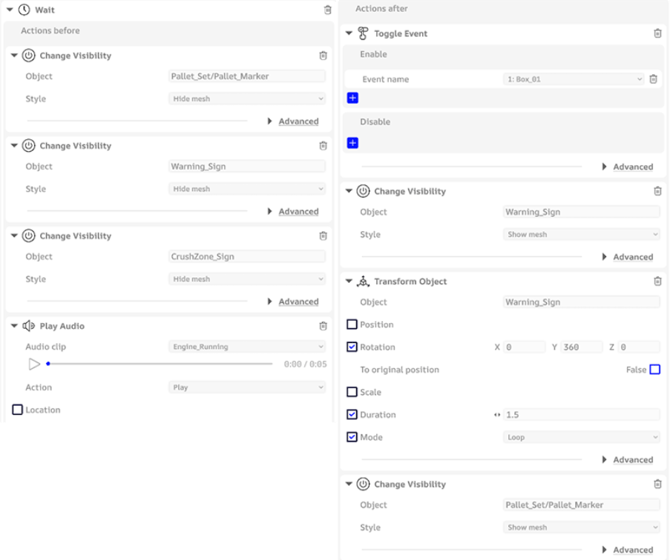Open Event name dropdown showing Box_01
Image resolution: width=670 pixels, height=560 pixels.
[x=573, y=79]
